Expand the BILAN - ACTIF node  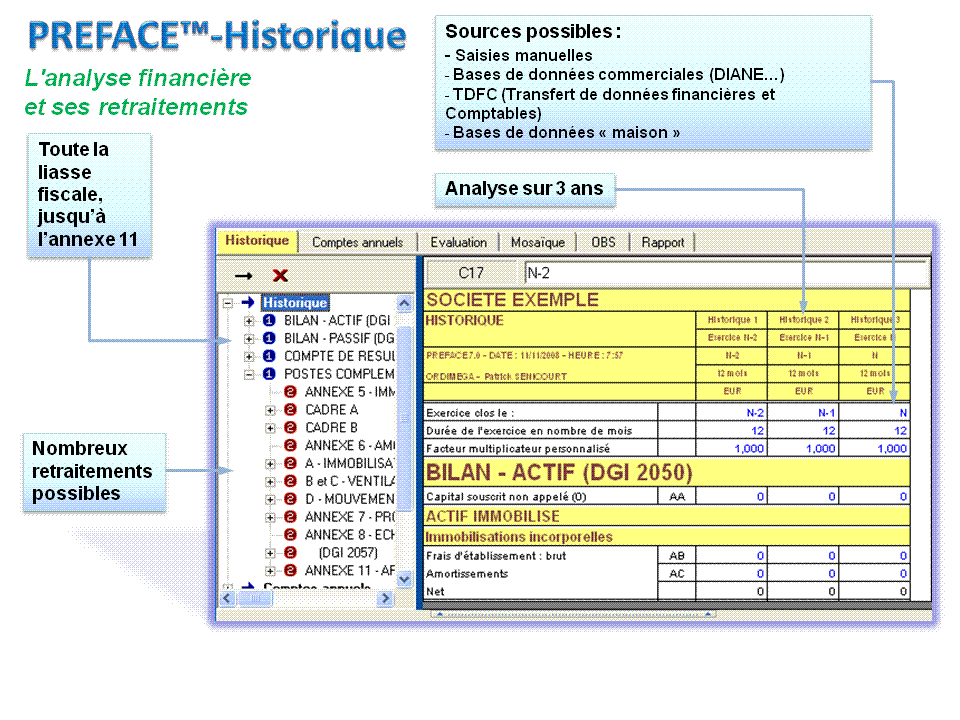(x=249, y=320)
